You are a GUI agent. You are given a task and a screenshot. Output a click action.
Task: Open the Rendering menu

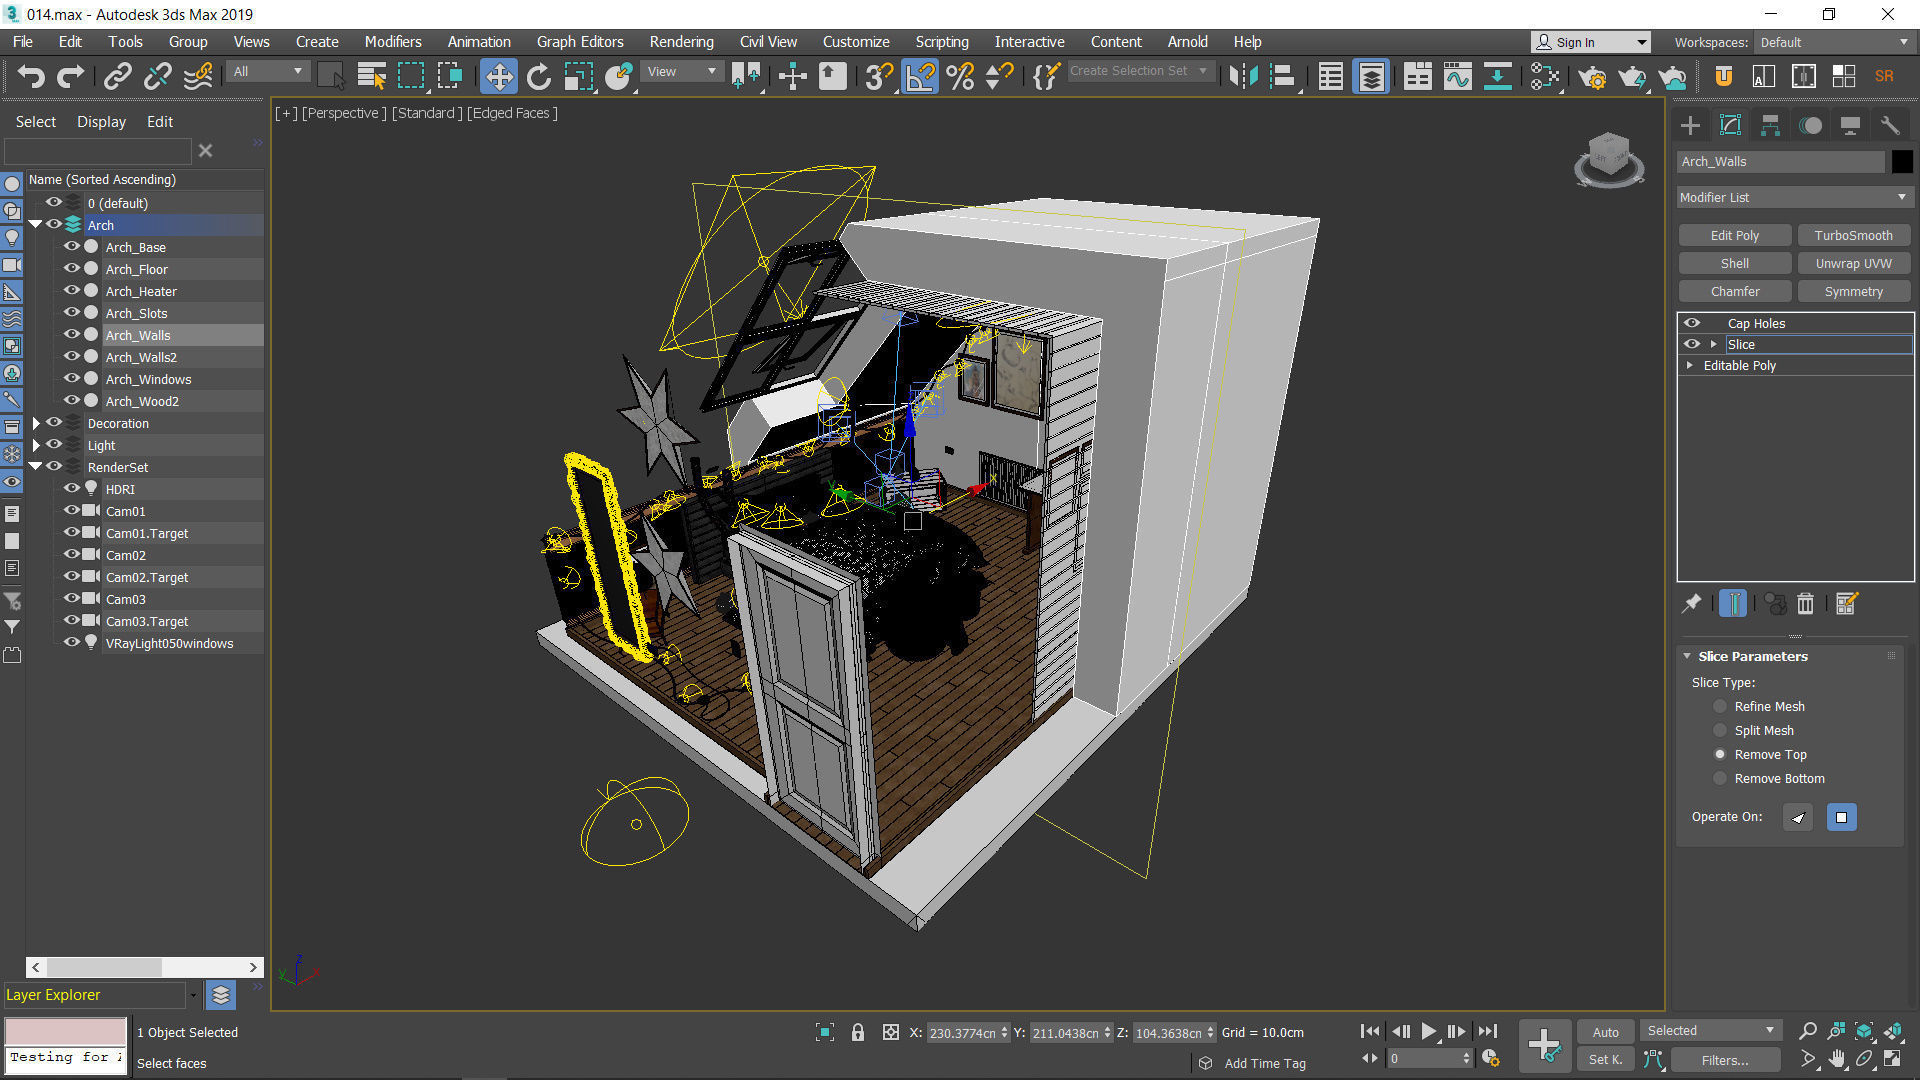coord(681,42)
